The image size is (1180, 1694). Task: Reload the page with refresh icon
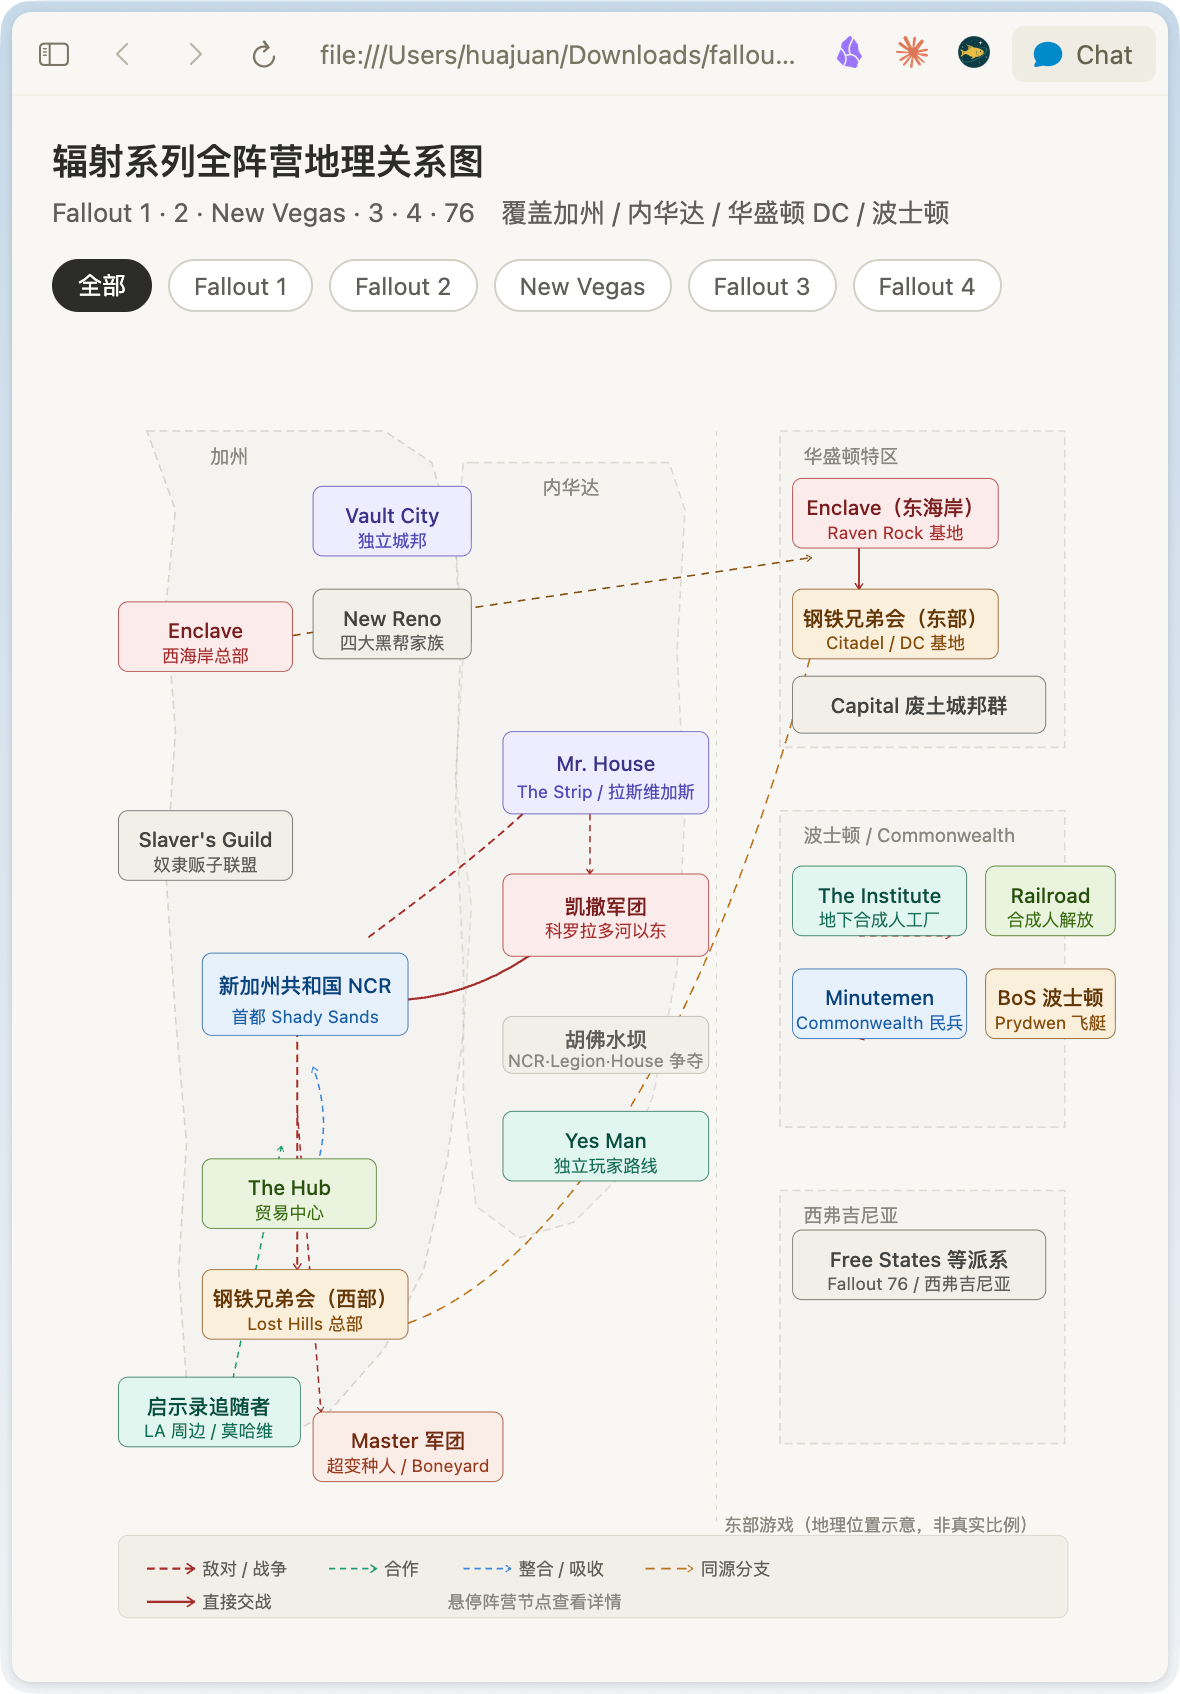click(264, 55)
